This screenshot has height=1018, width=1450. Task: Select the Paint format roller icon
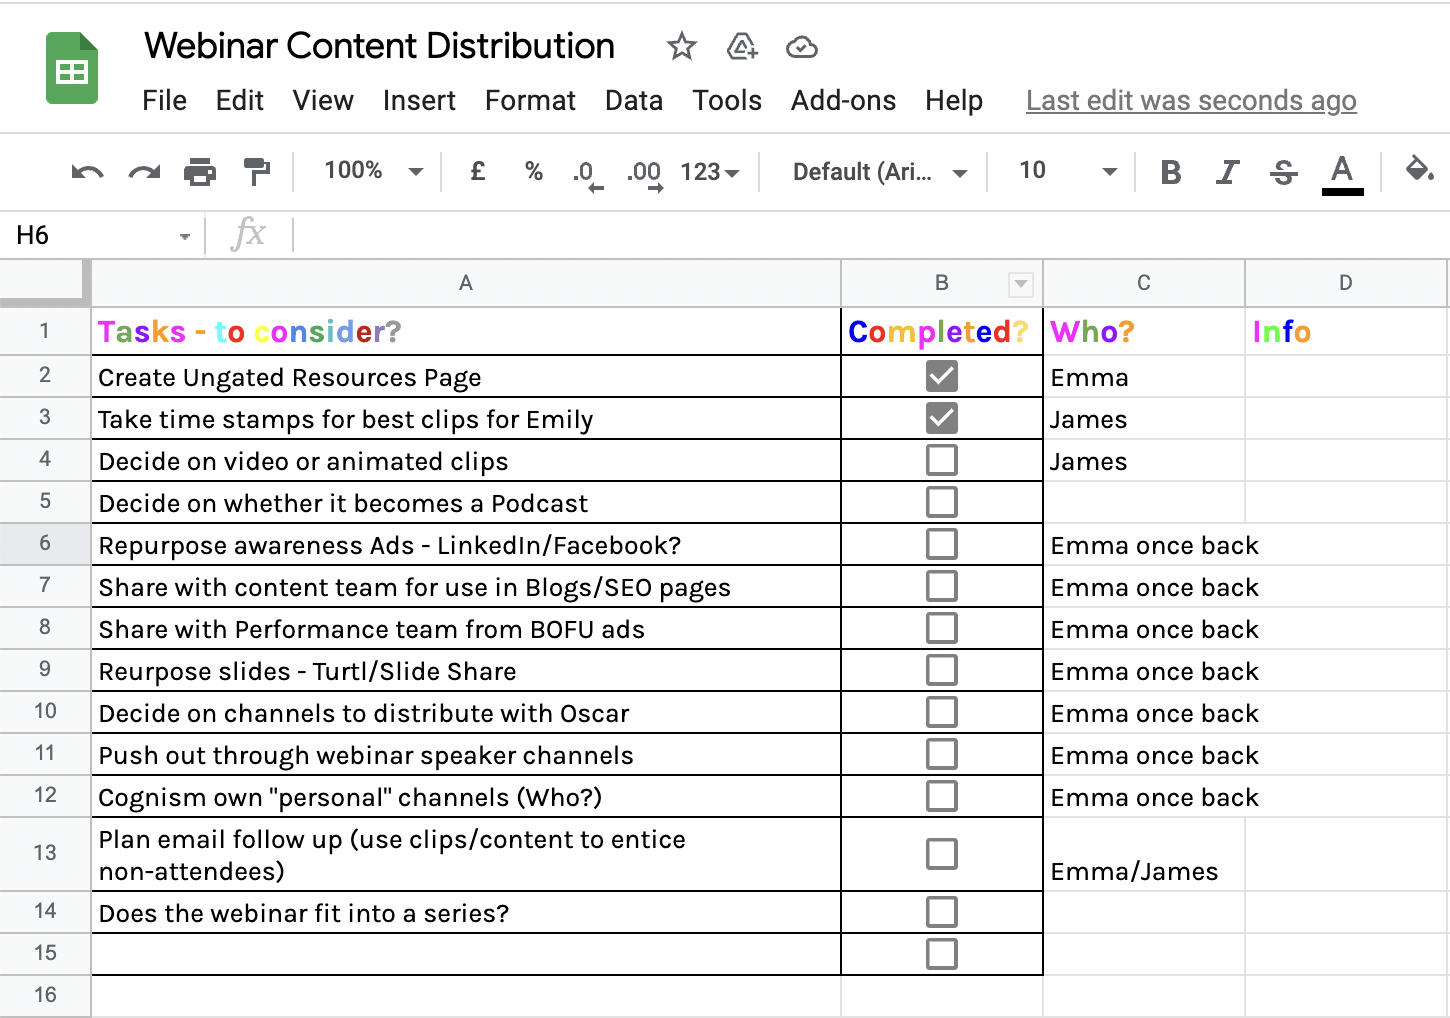coord(257,172)
